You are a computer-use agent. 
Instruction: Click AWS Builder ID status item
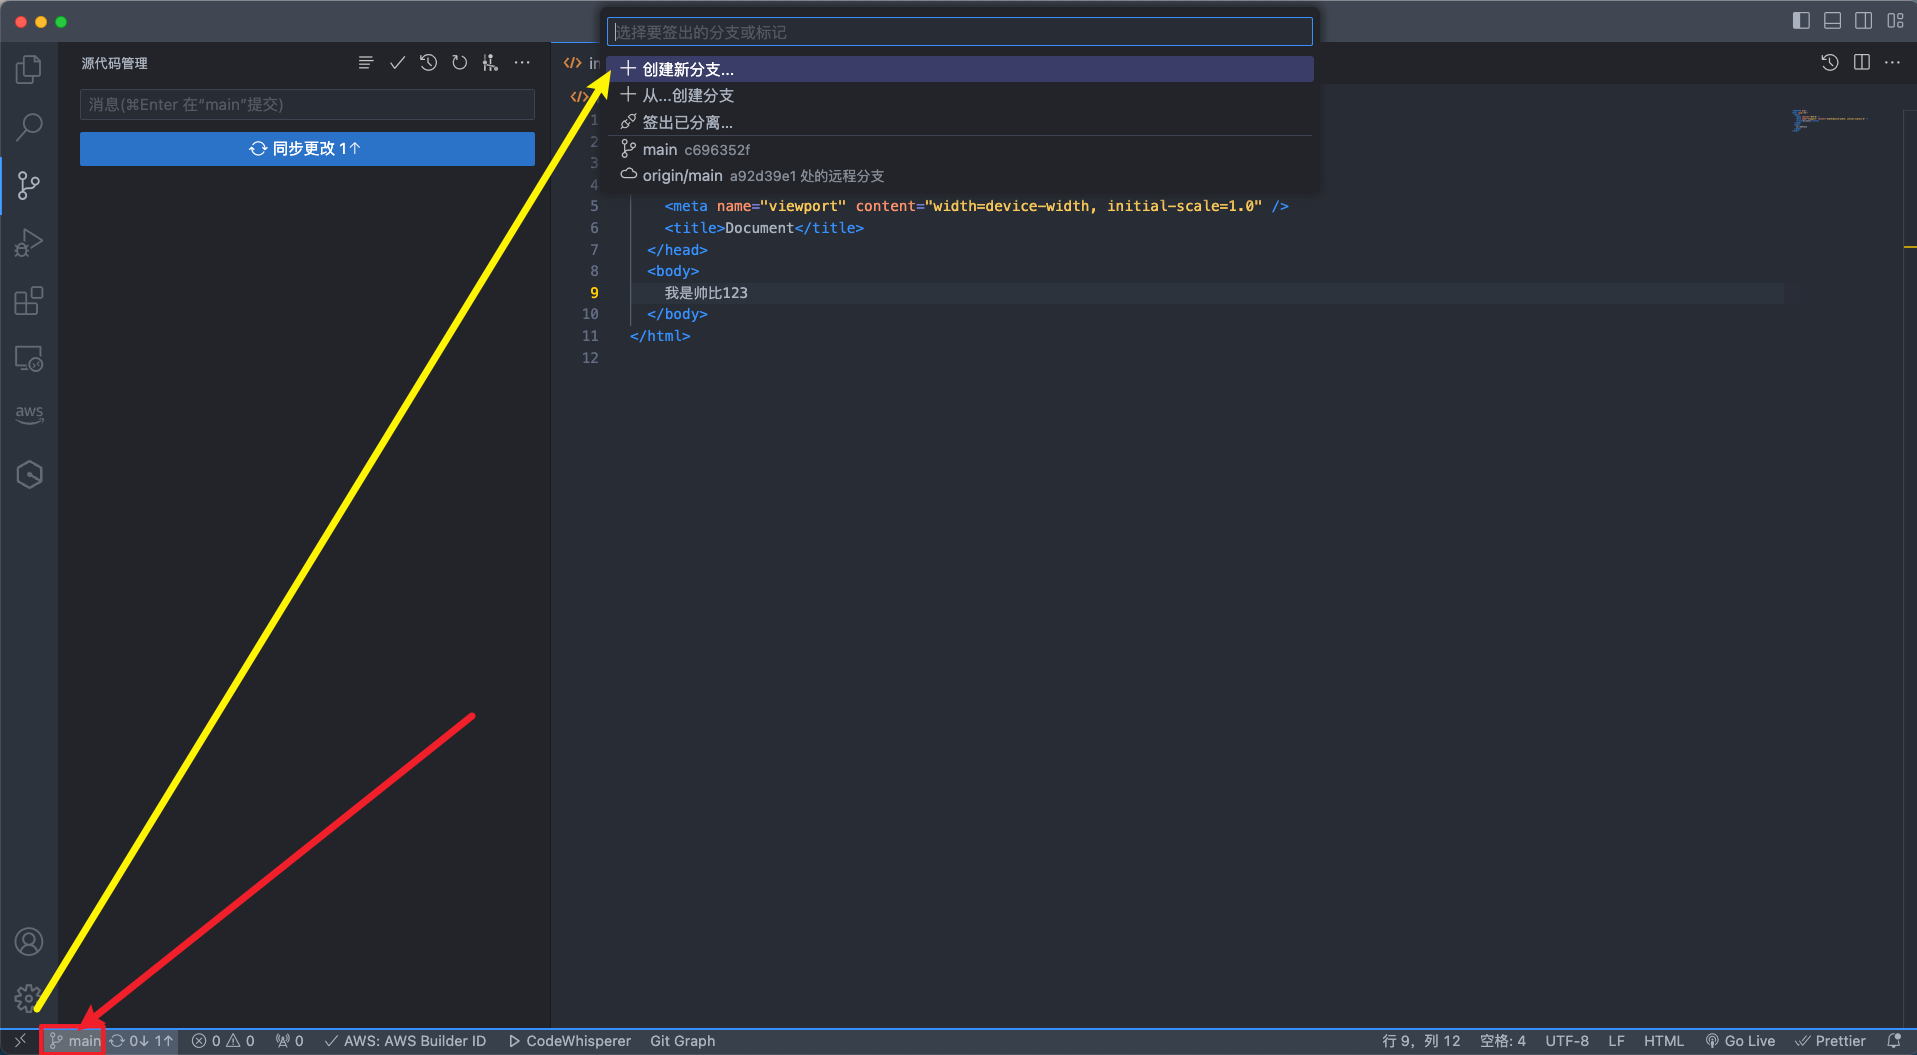tap(405, 1041)
